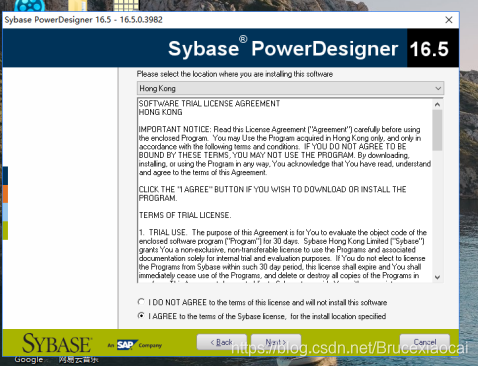Click the "1. TRIAL USE." paragraph heading
Screen dimensions: 478x367
(163, 232)
